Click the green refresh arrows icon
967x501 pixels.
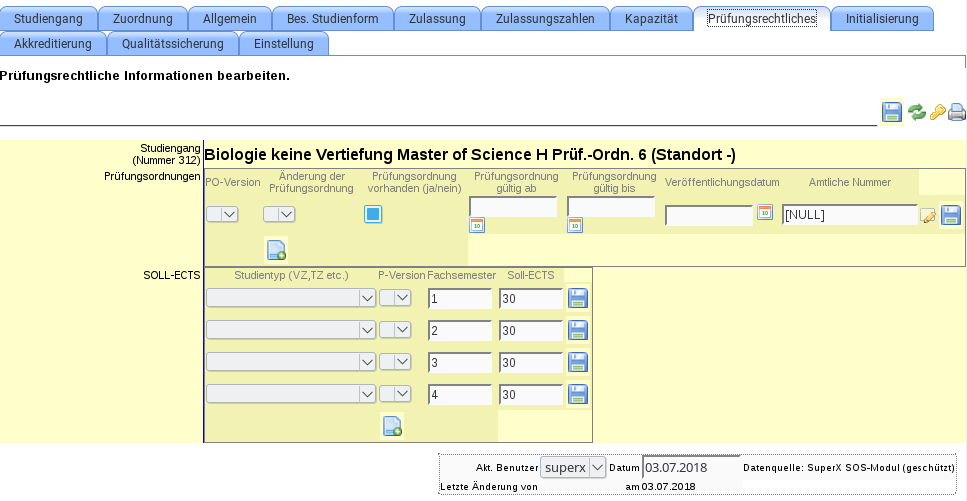coord(917,112)
